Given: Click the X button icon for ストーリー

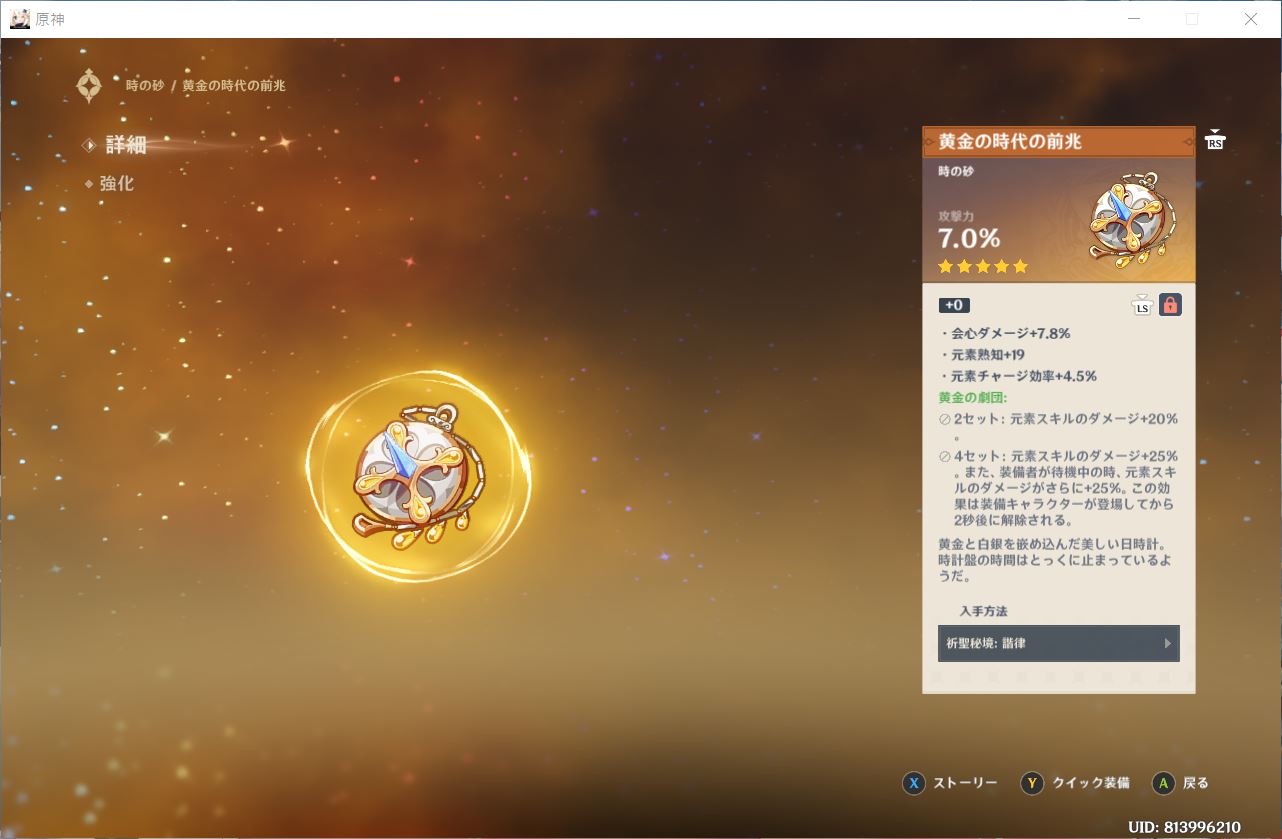Looking at the screenshot, I should [914, 783].
